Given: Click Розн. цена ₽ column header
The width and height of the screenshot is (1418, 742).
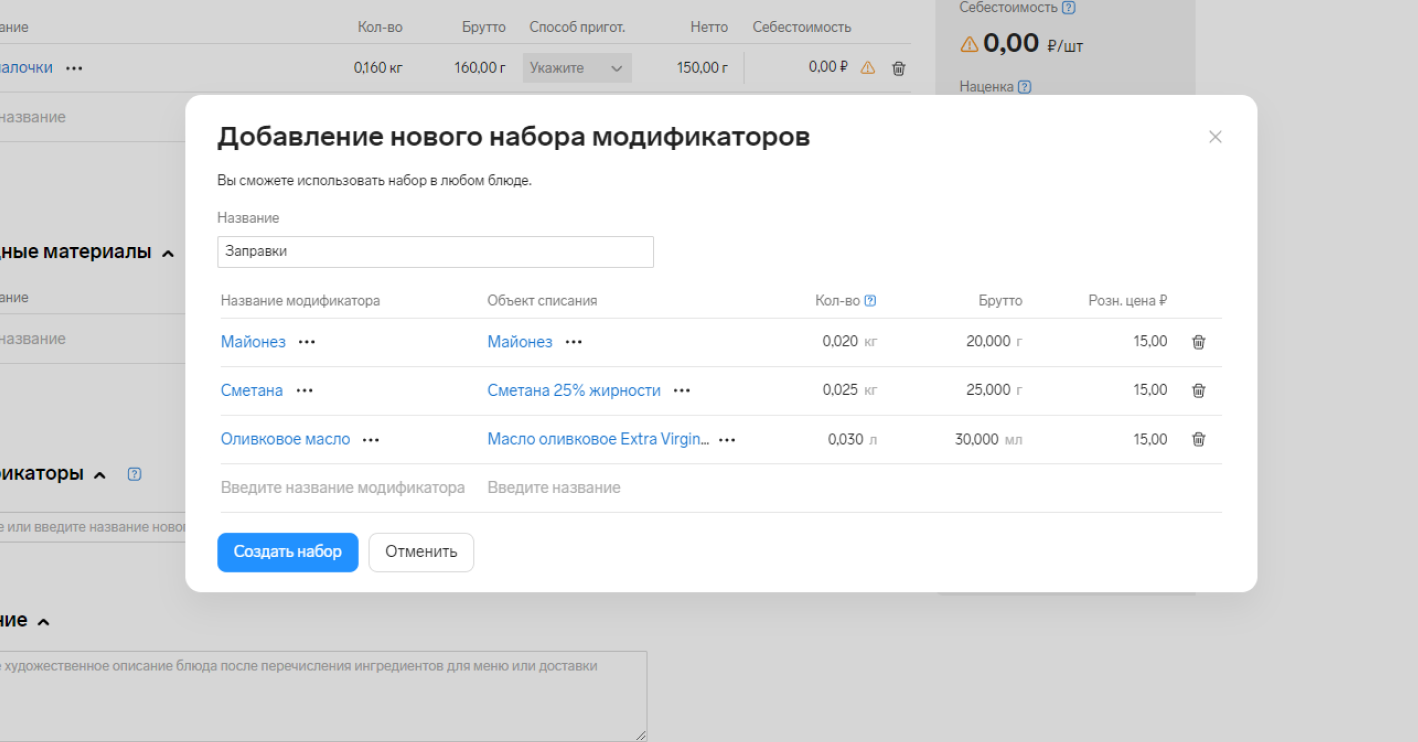Looking at the screenshot, I should [1128, 301].
